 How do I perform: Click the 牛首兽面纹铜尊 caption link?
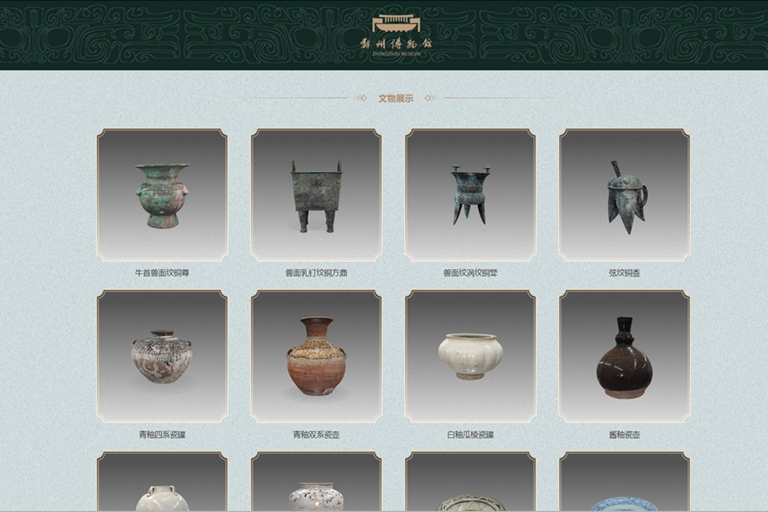[x=162, y=273]
